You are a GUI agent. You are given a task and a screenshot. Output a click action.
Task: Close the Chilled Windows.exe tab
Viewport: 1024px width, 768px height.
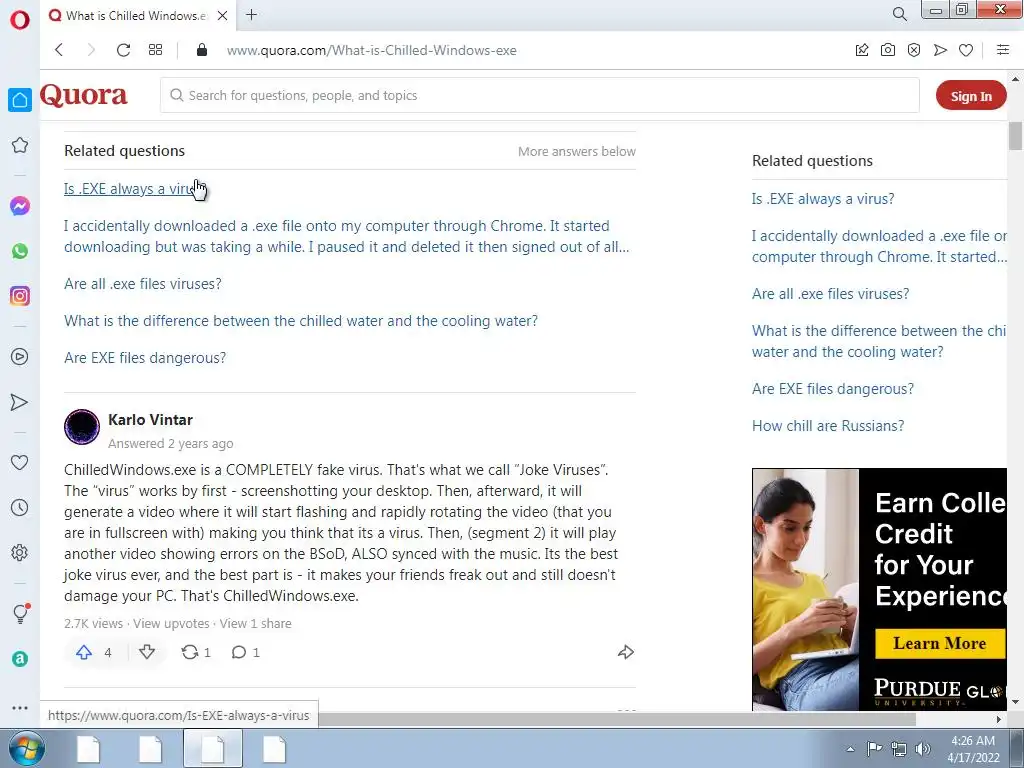point(222,15)
